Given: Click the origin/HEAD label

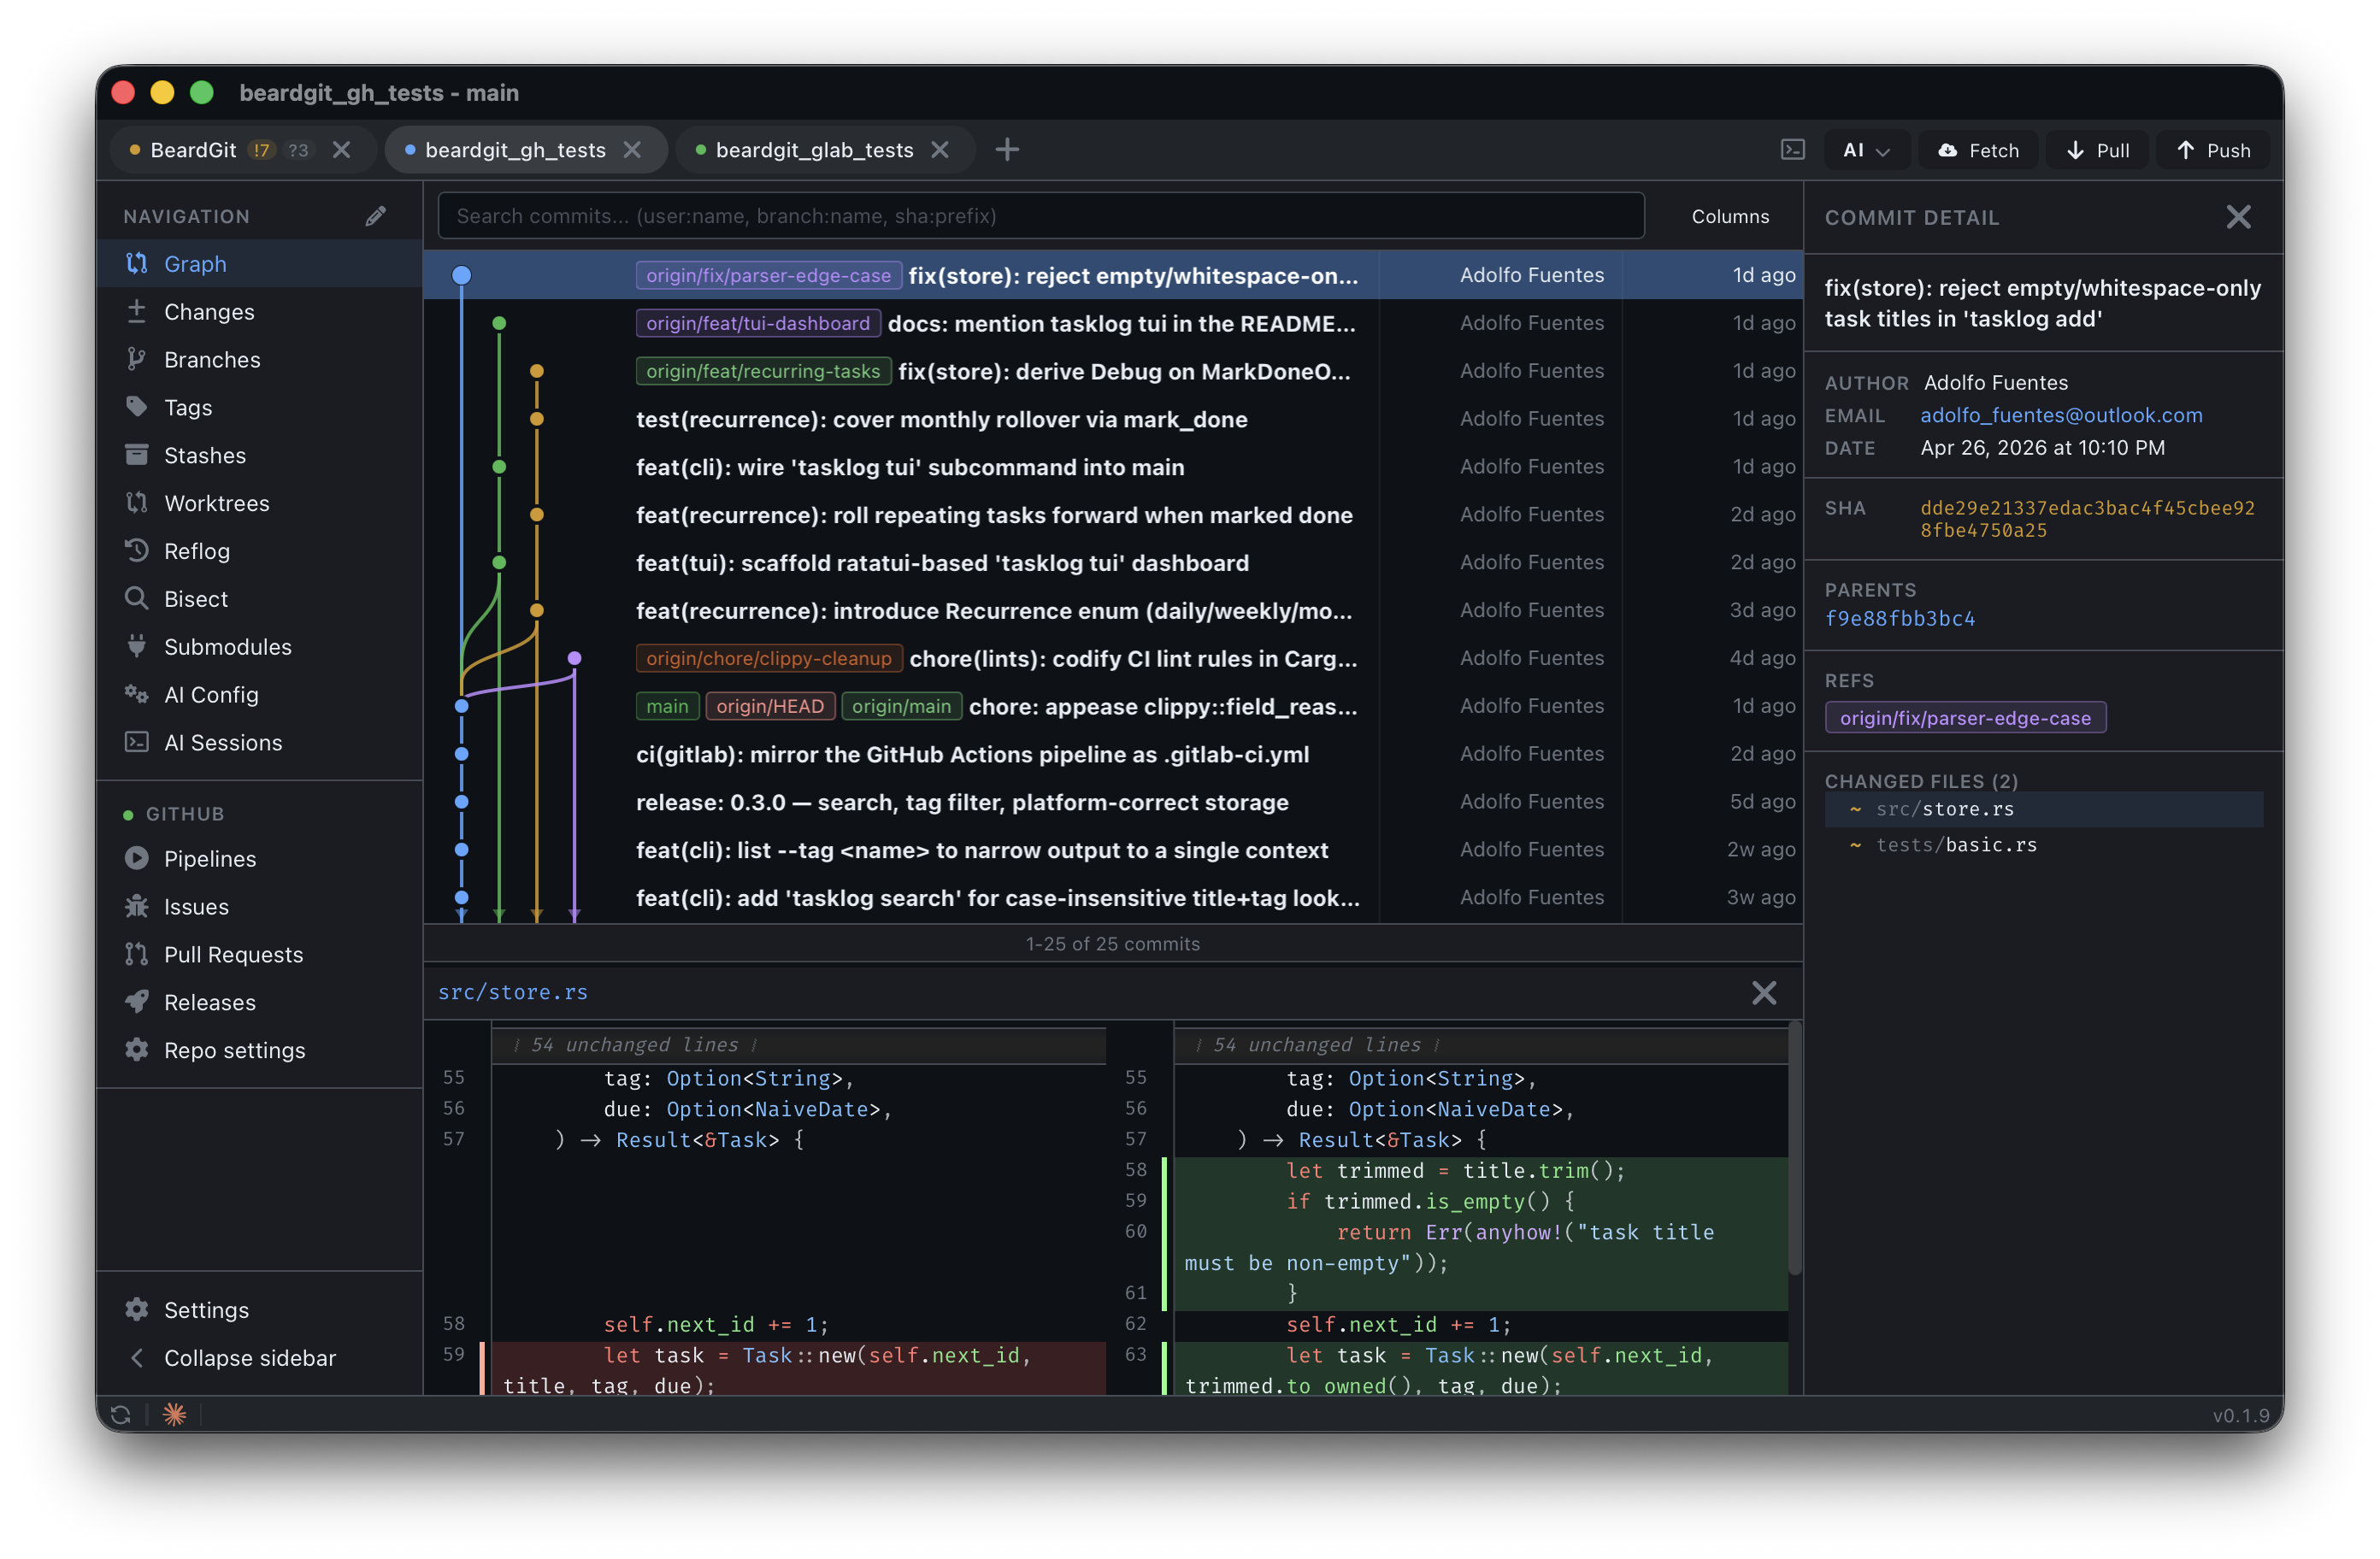Looking at the screenshot, I should tap(769, 707).
